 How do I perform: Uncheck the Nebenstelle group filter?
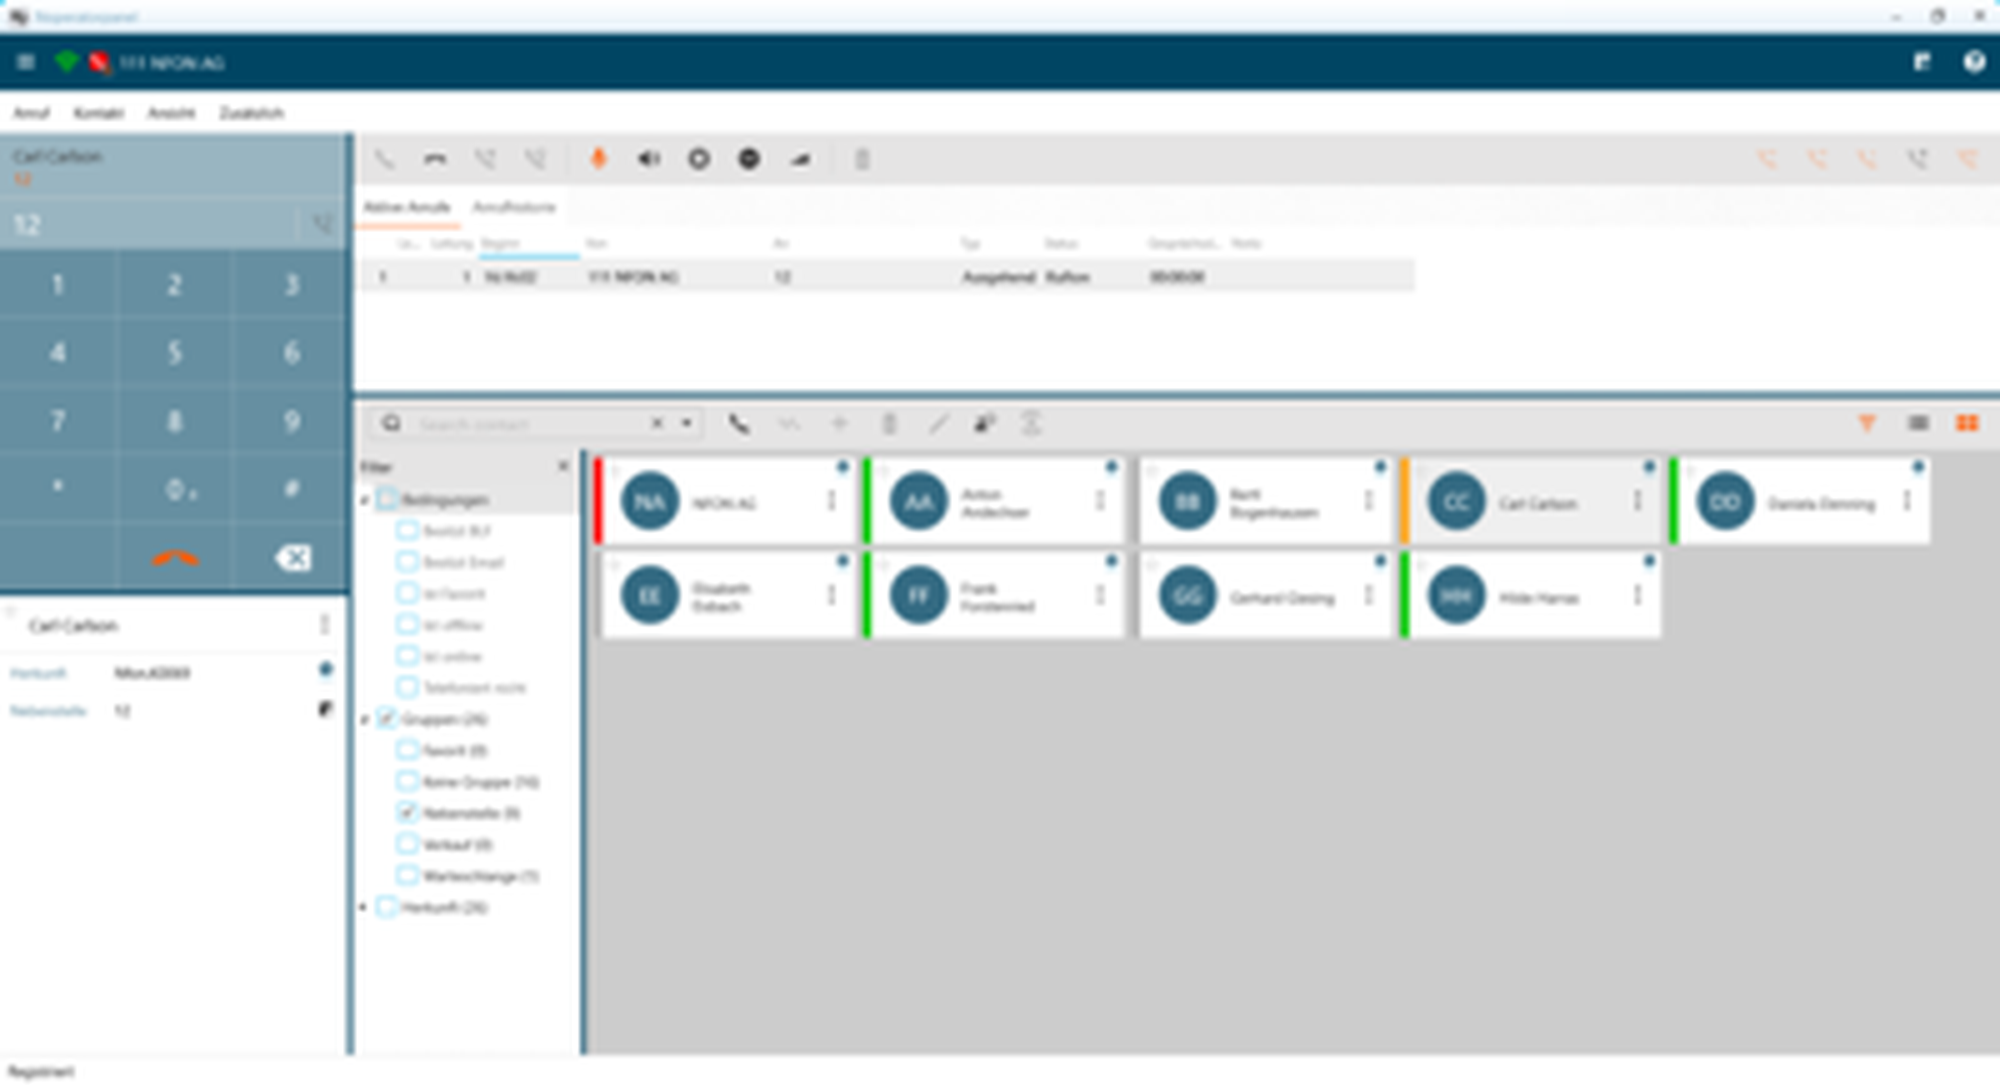(407, 812)
